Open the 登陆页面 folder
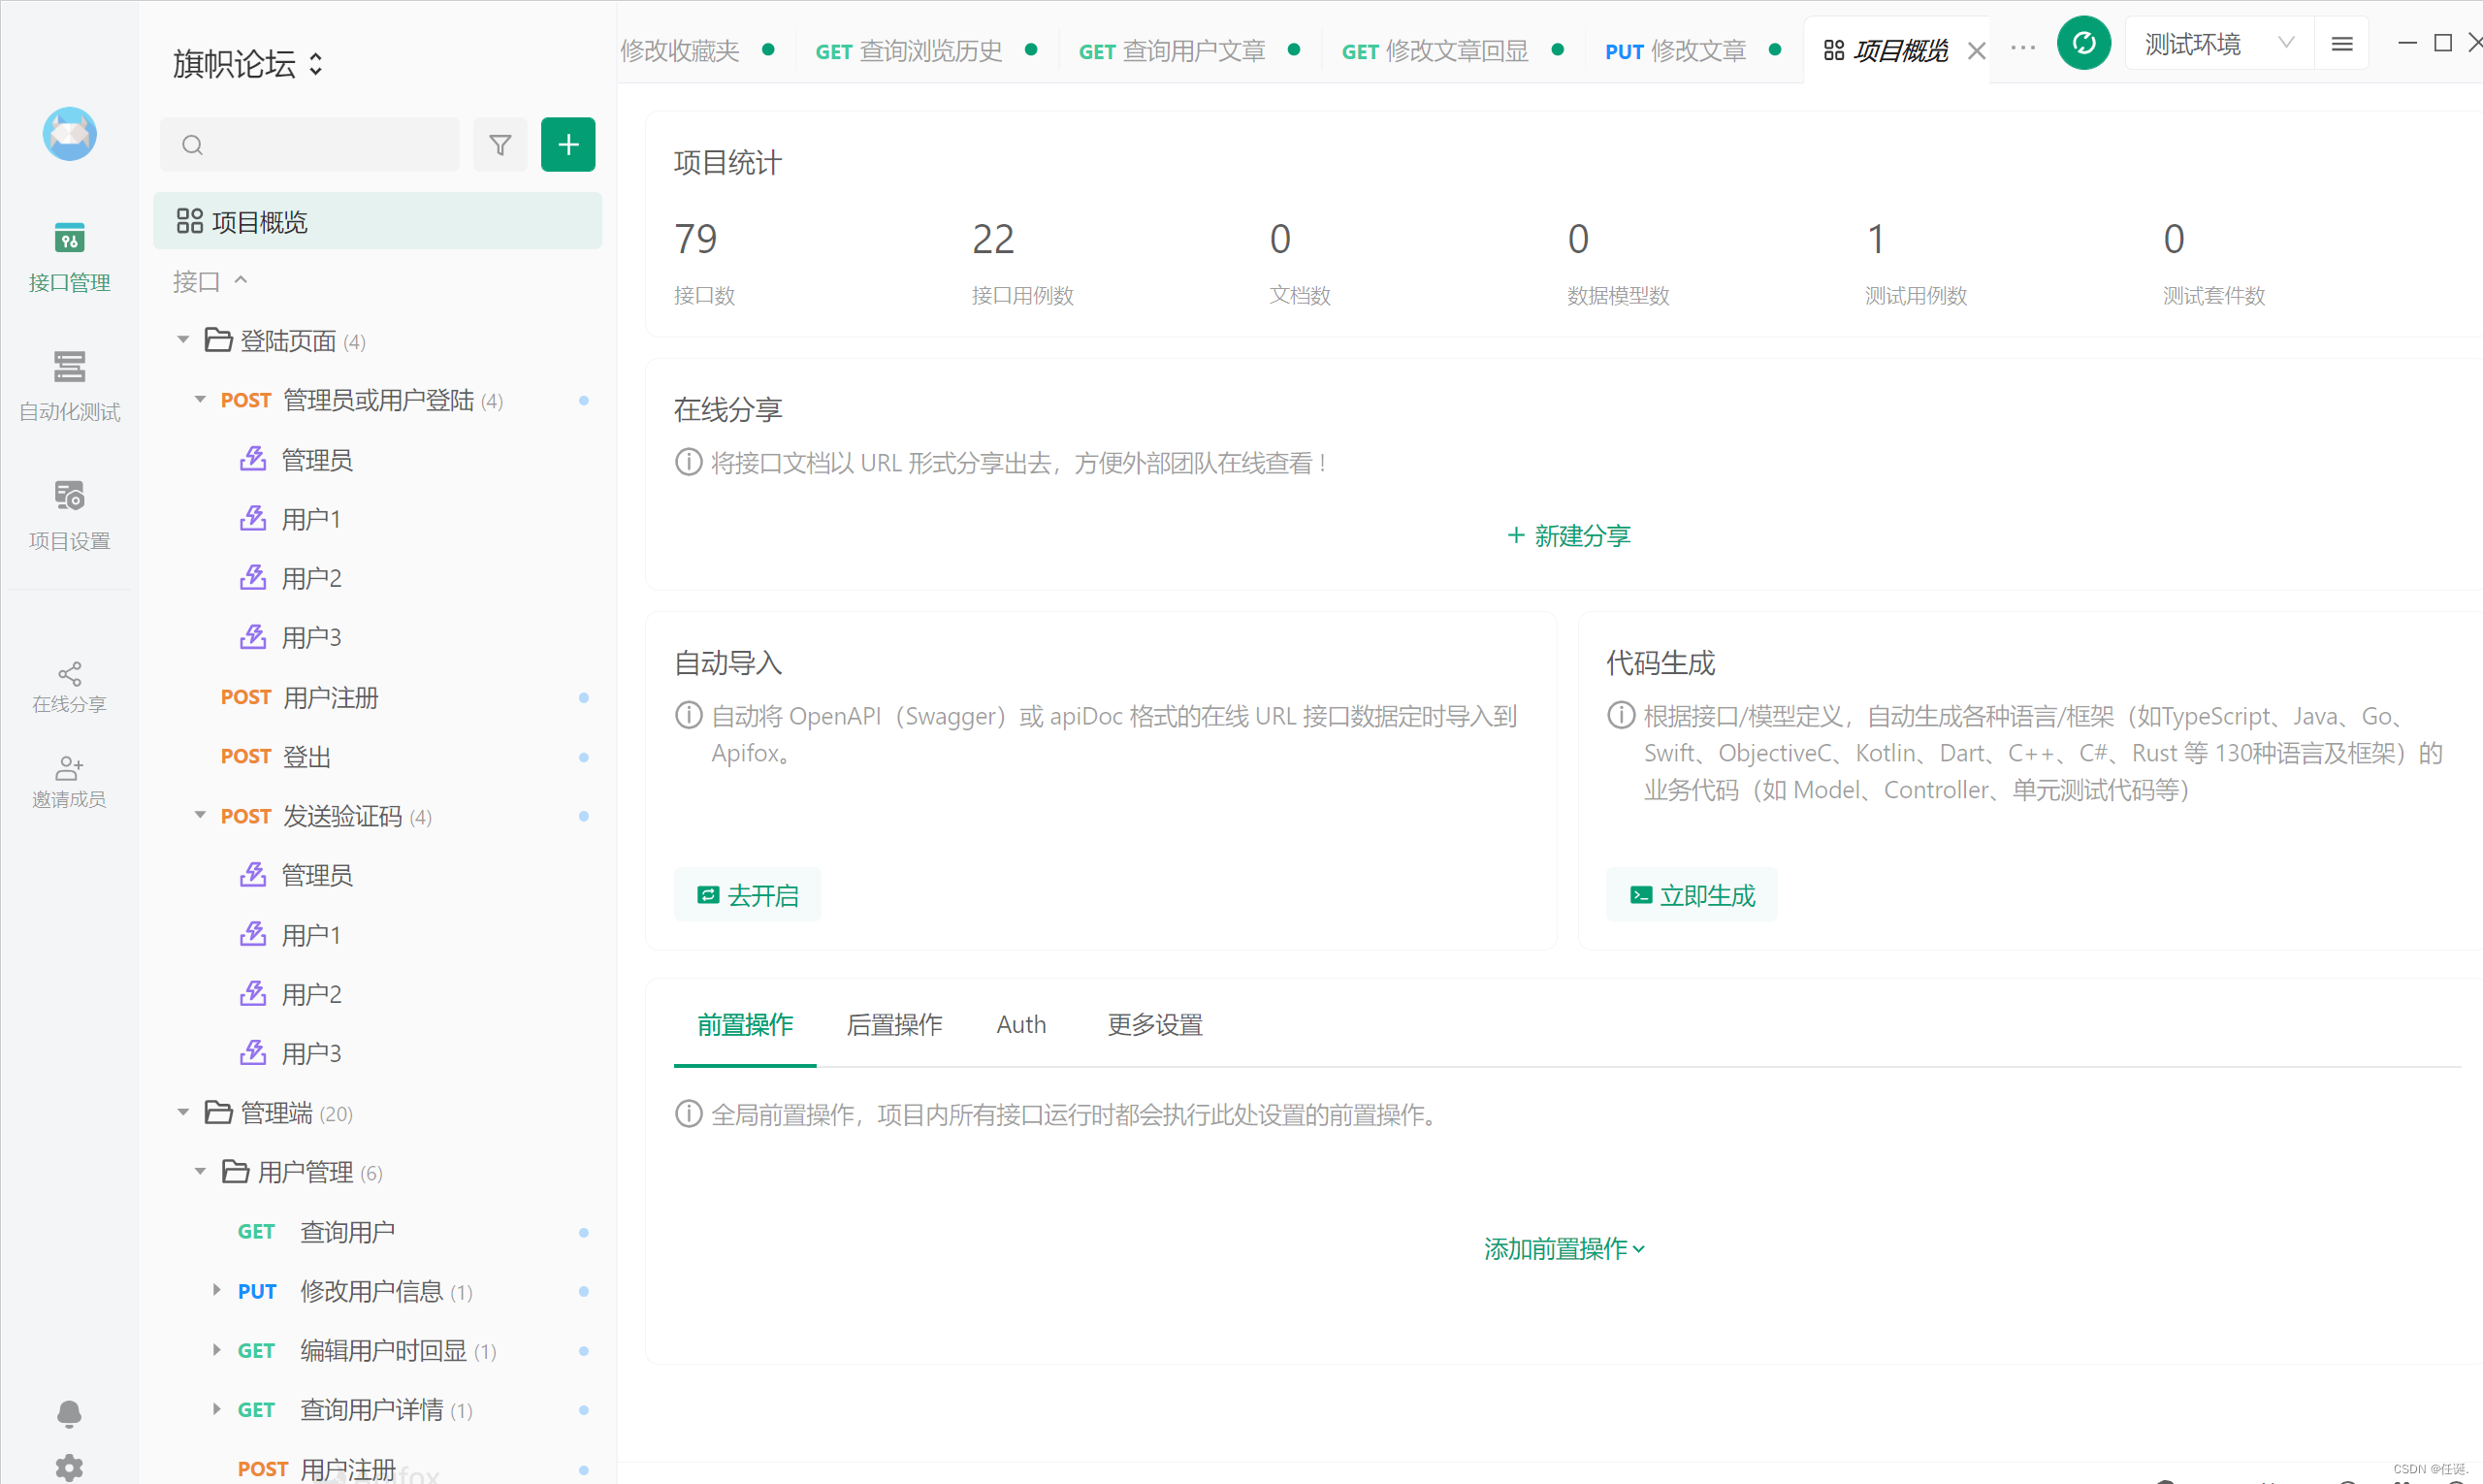Screen dimensions: 2483x1484 coord(287,341)
